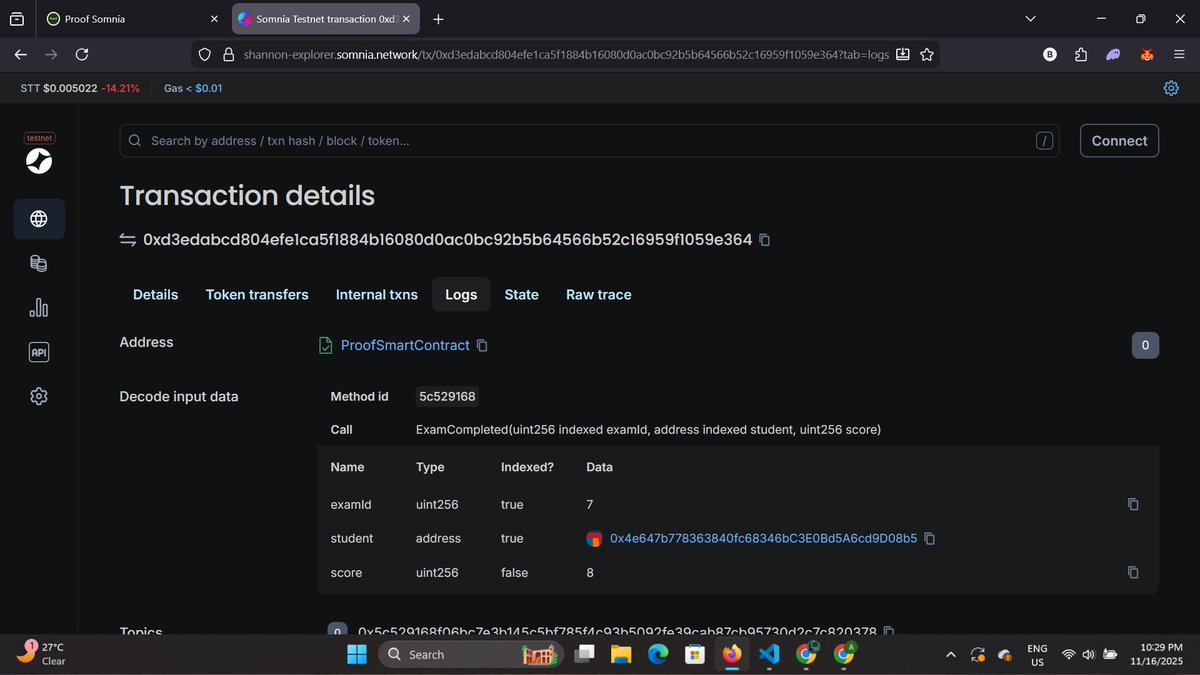Click the verified contract icon beside ProofSmartContract
Image resolution: width=1200 pixels, height=675 pixels.
pyautogui.click(x=325, y=345)
